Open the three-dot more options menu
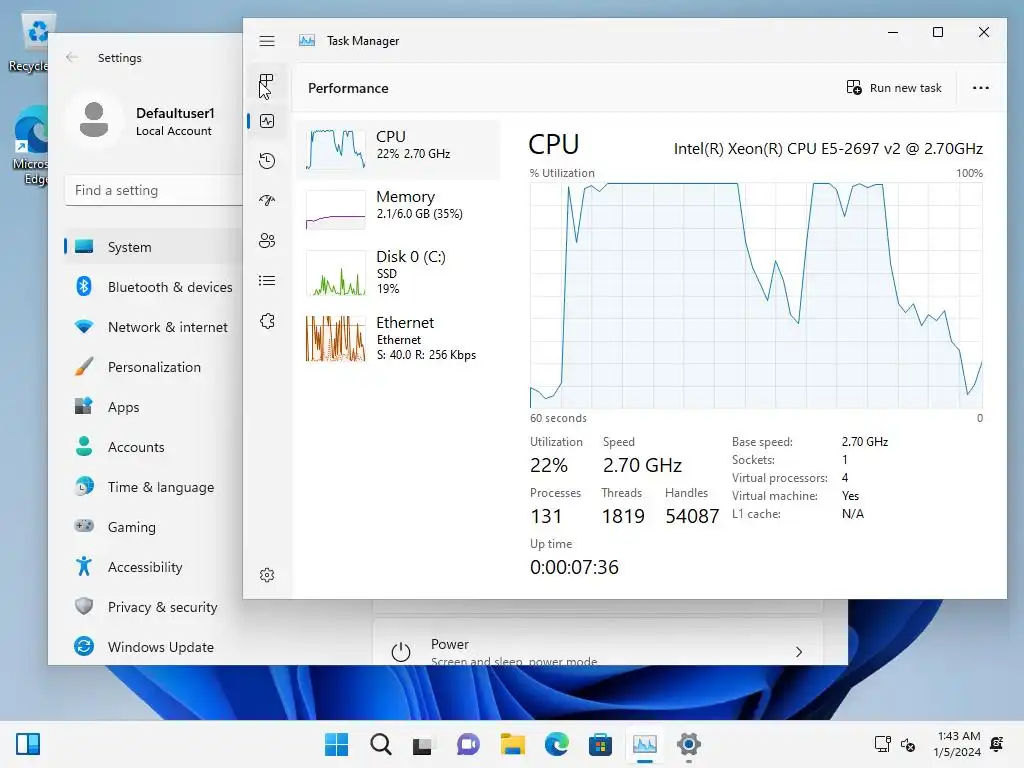Screen dimensions: 1024x768 click(980, 88)
